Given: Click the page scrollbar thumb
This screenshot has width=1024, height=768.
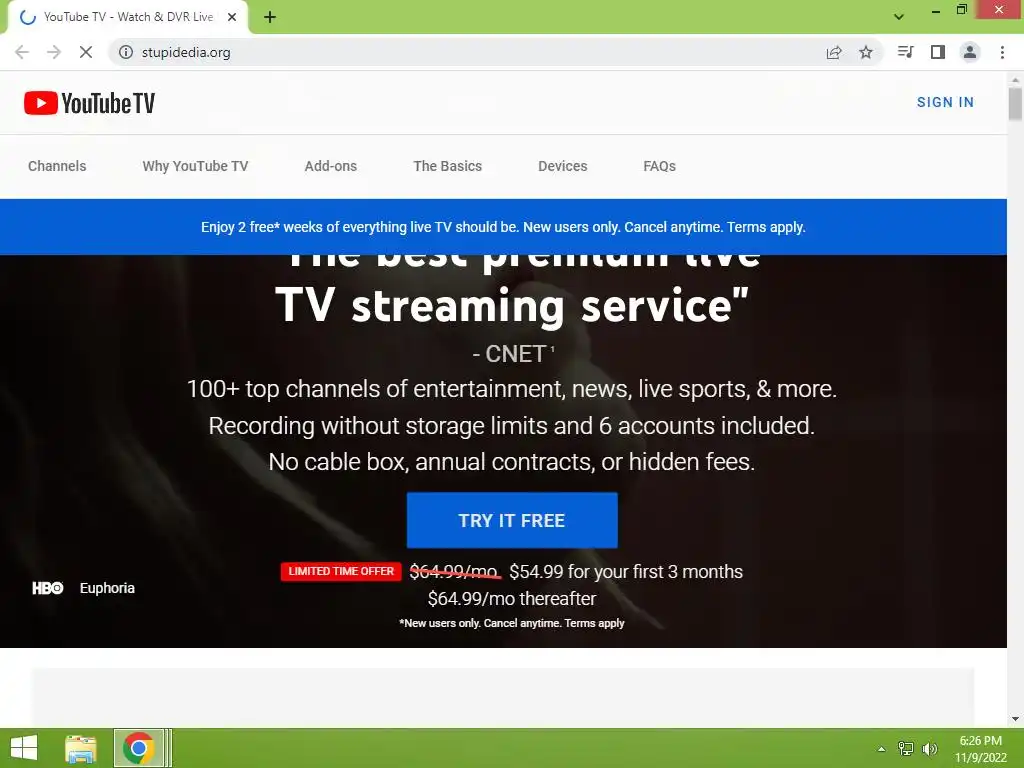Looking at the screenshot, I should pos(1015,103).
